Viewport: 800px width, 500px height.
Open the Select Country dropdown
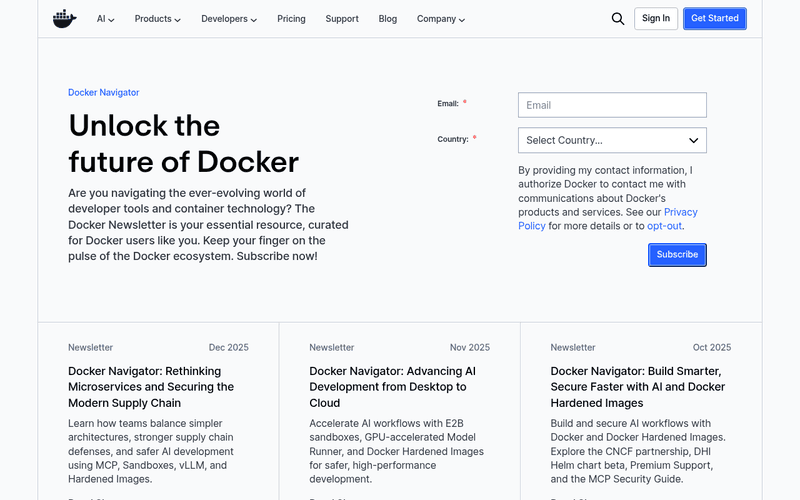tap(612, 140)
